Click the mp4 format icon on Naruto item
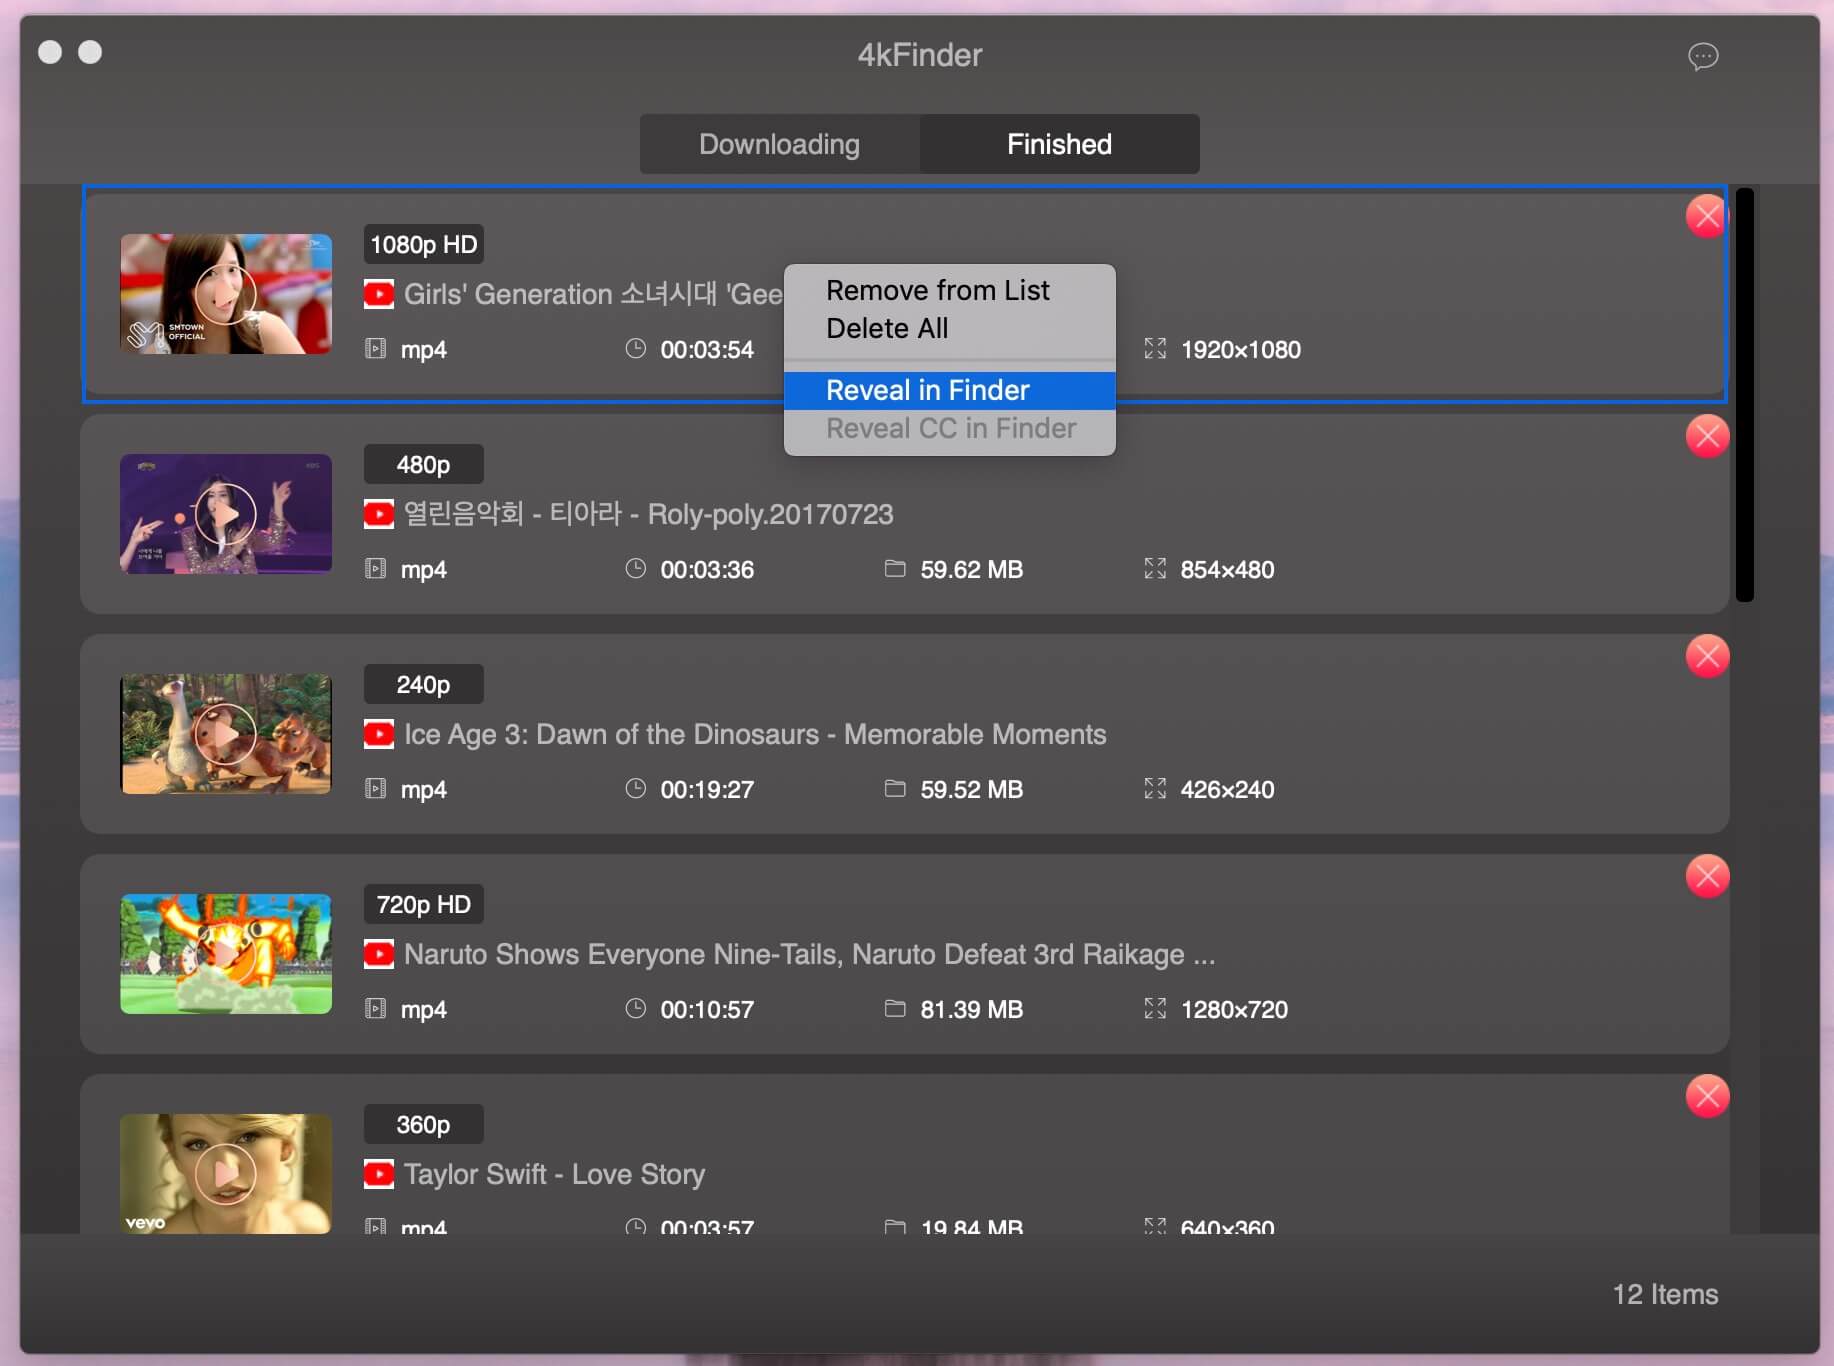 [375, 1009]
